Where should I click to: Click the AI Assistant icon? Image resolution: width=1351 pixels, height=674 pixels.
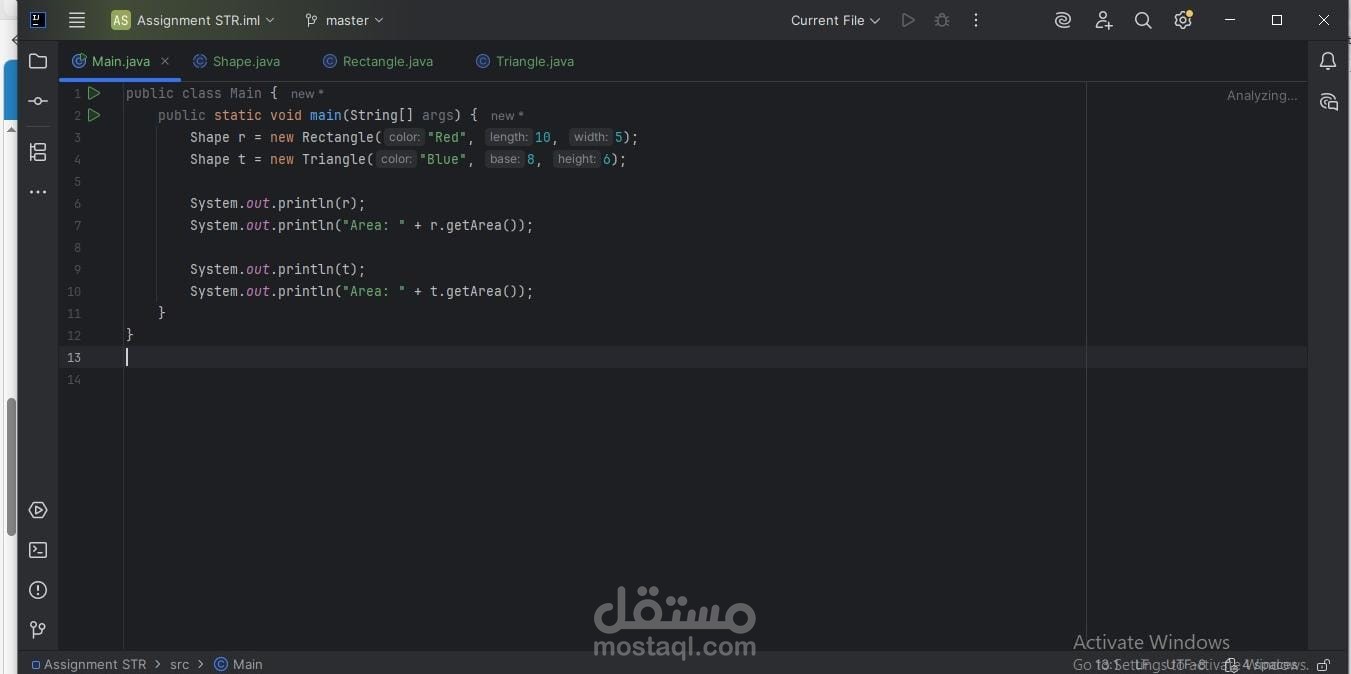coord(1063,20)
